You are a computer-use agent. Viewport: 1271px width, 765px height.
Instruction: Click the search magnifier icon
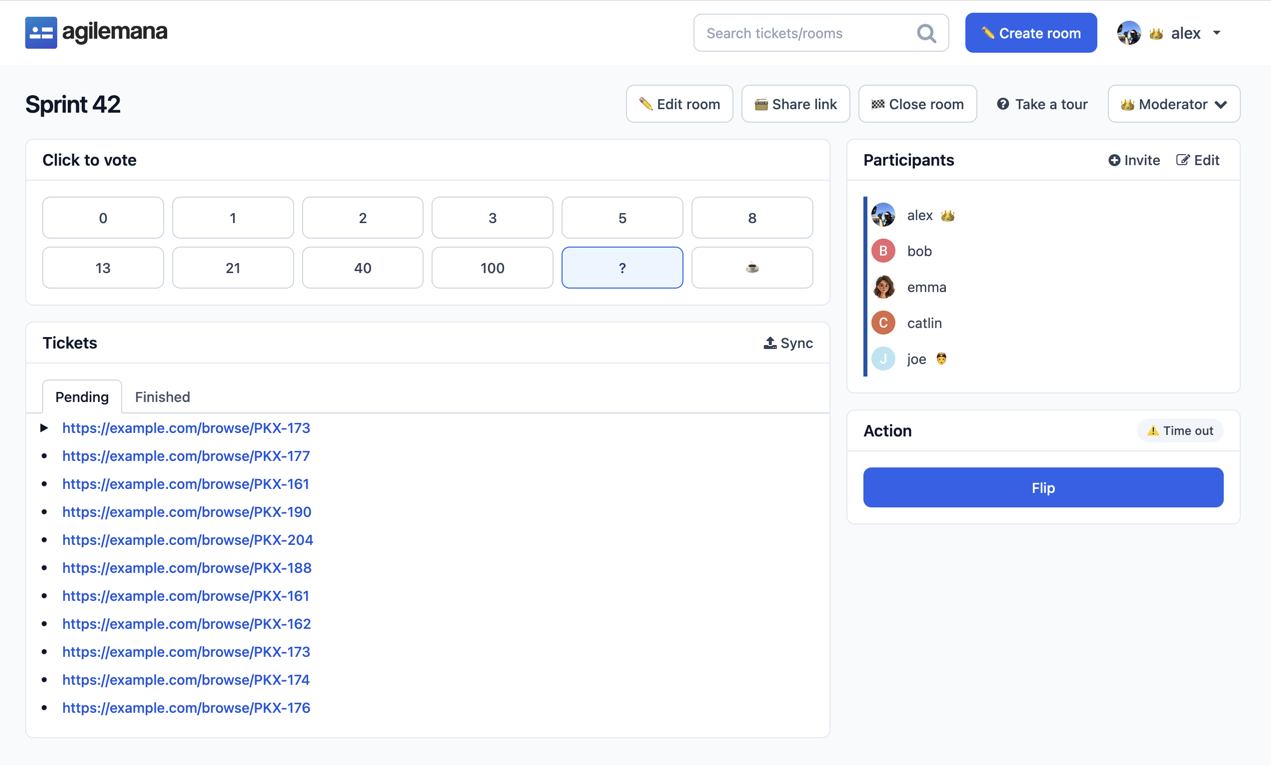[927, 33]
